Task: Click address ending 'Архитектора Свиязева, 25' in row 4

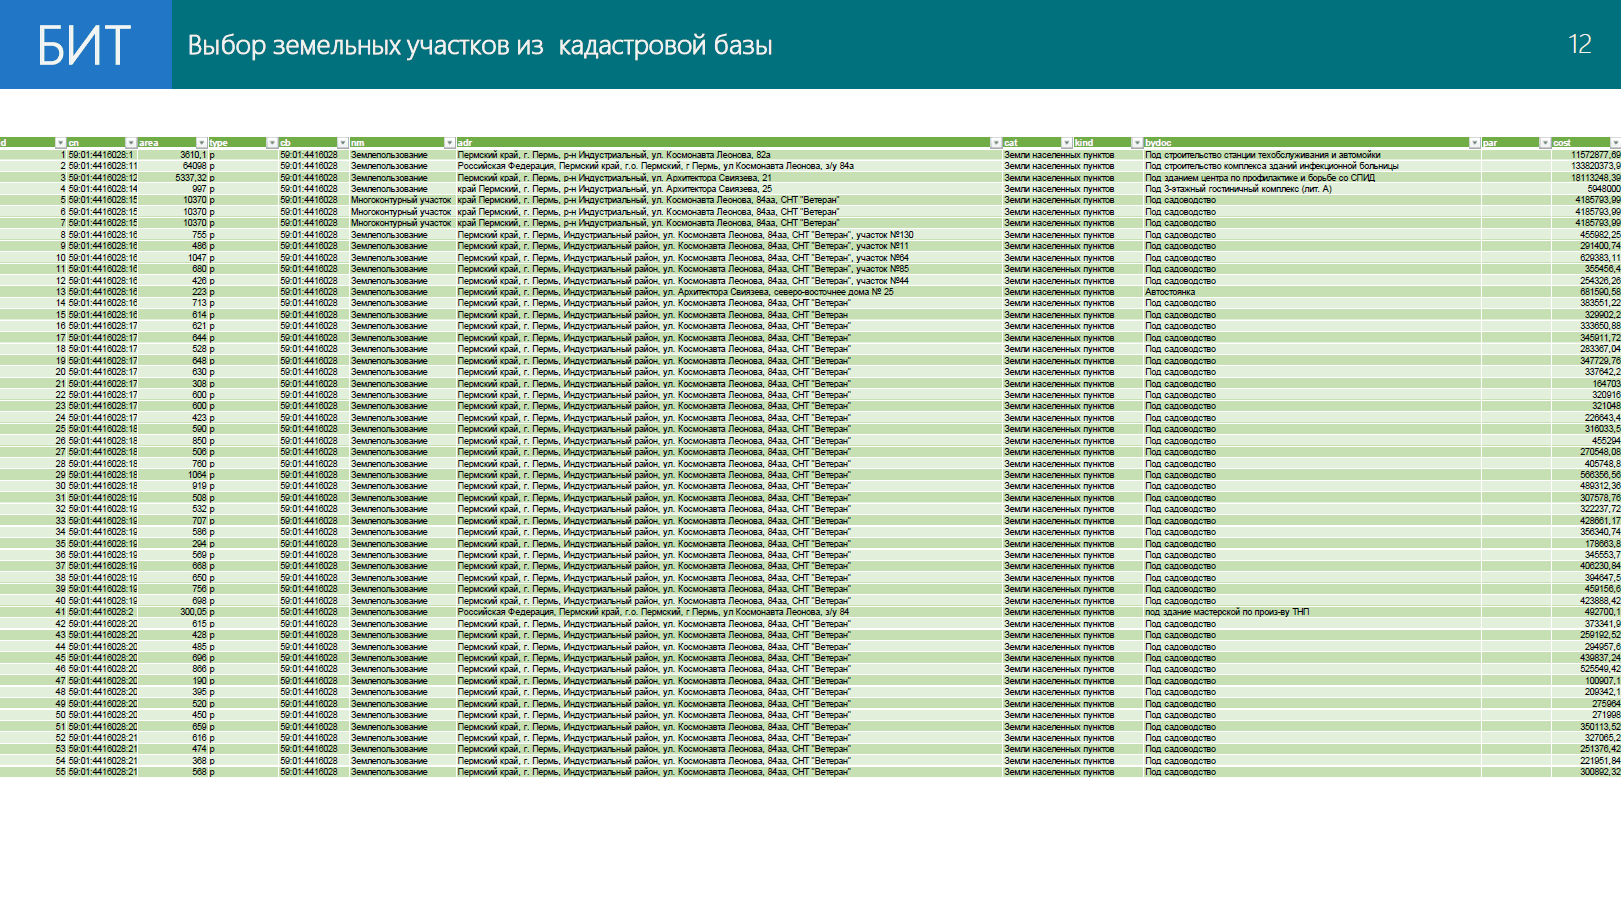Action: 615,189
